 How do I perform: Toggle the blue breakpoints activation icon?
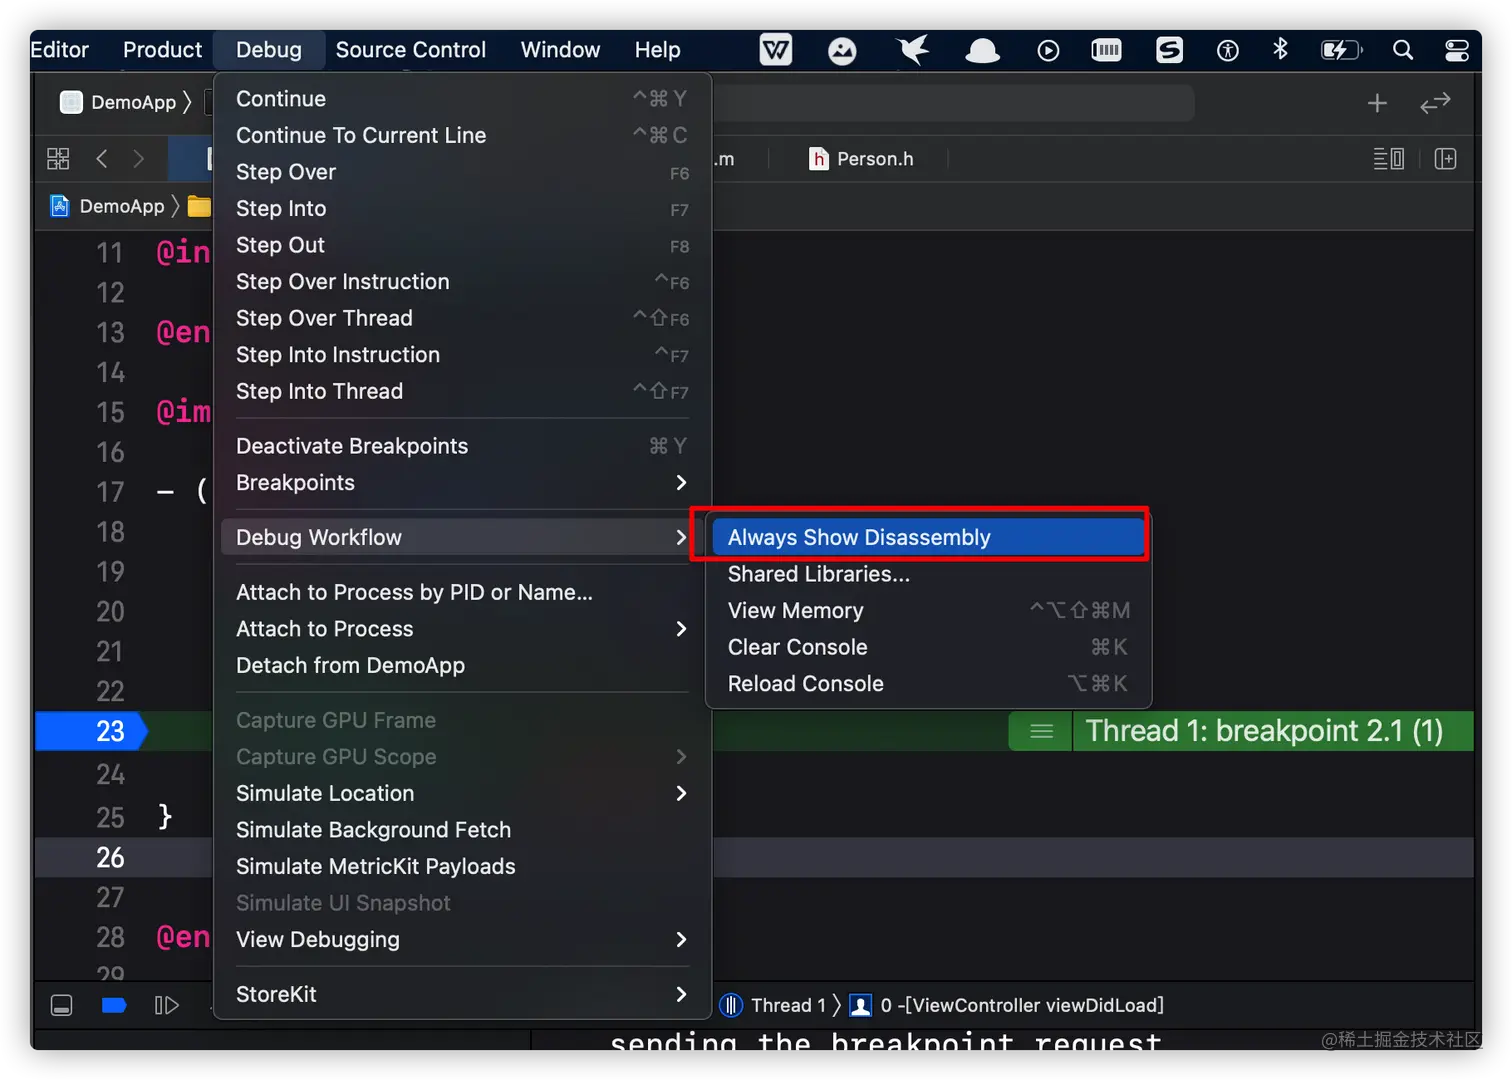click(x=114, y=1005)
